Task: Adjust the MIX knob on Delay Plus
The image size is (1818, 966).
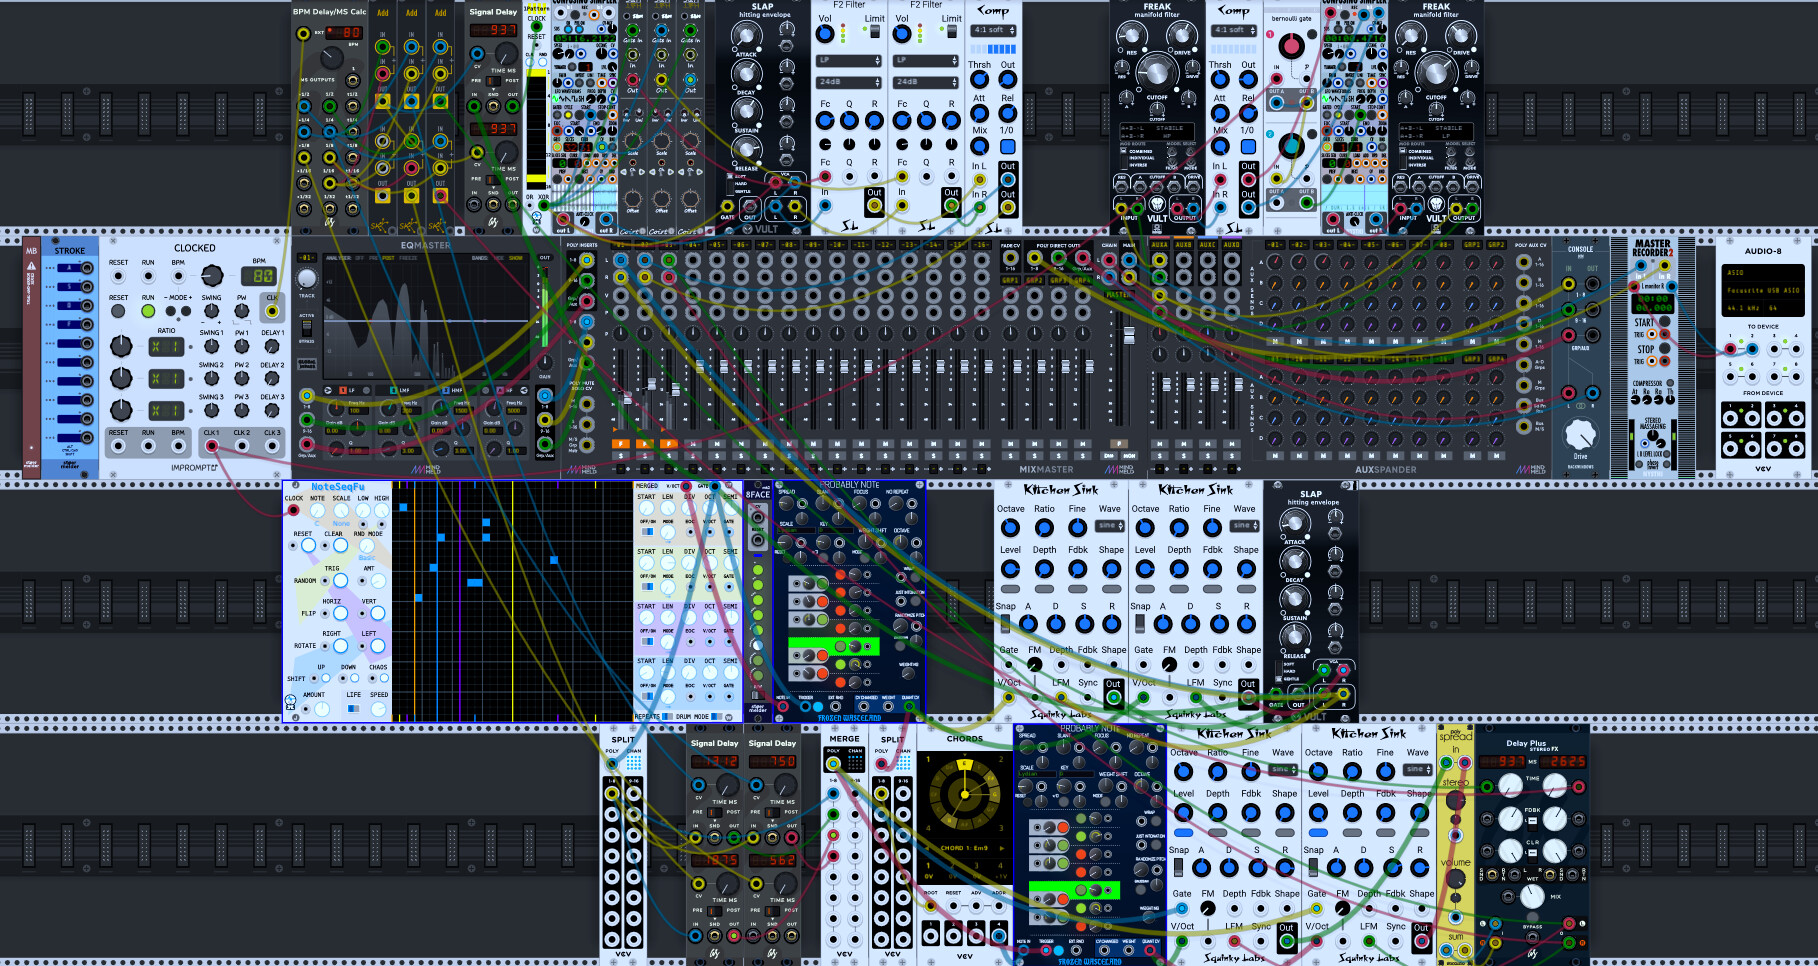Action: (1532, 896)
